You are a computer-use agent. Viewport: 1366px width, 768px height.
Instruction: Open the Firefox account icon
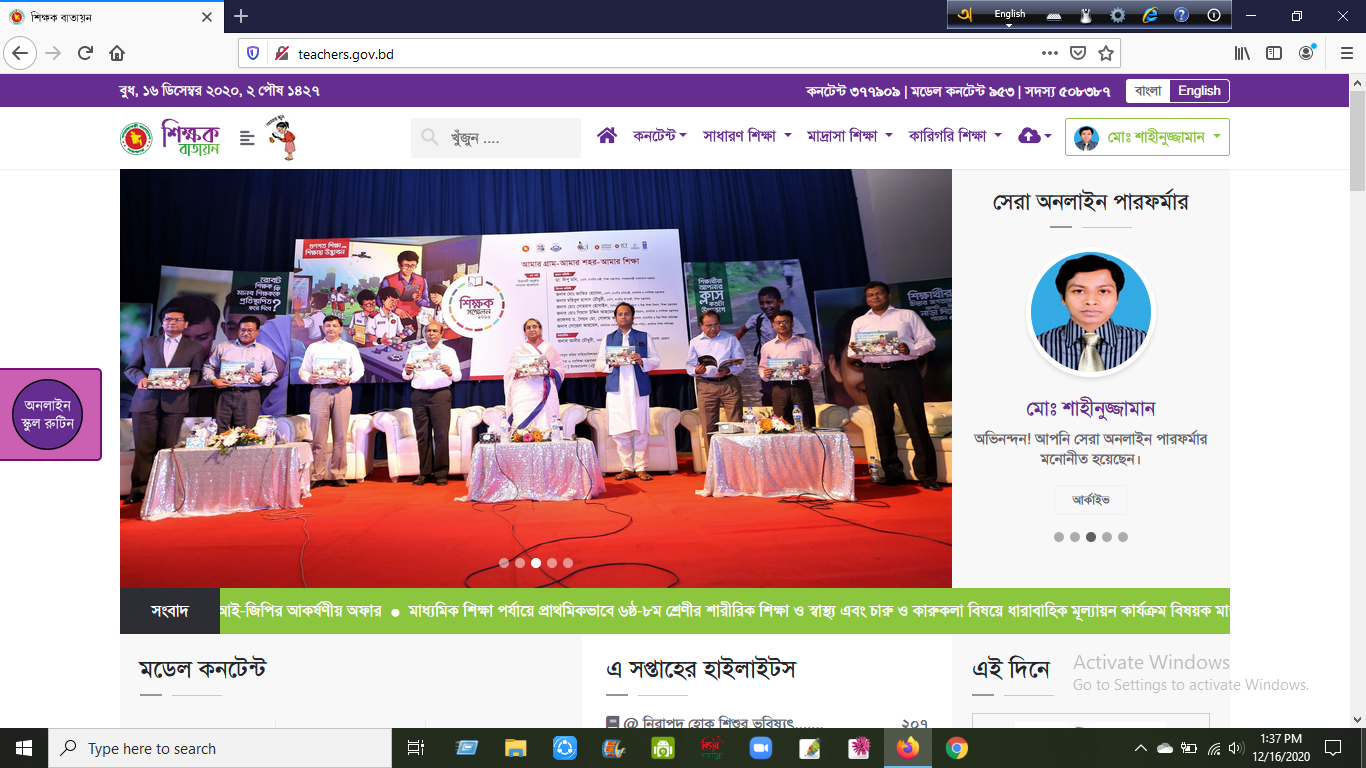pyautogui.click(x=1306, y=53)
